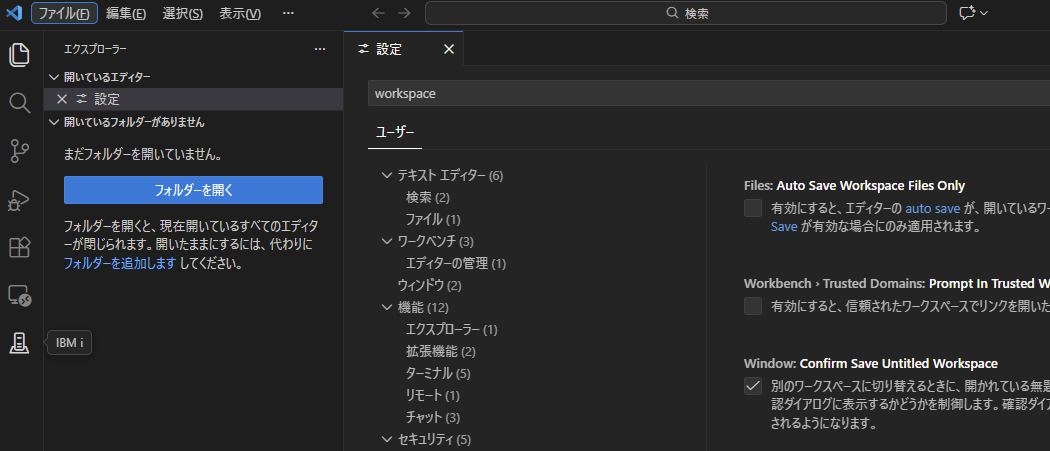Open the chat Copilot icon in title bar
Viewport: 1050px width, 451px height.
point(966,13)
